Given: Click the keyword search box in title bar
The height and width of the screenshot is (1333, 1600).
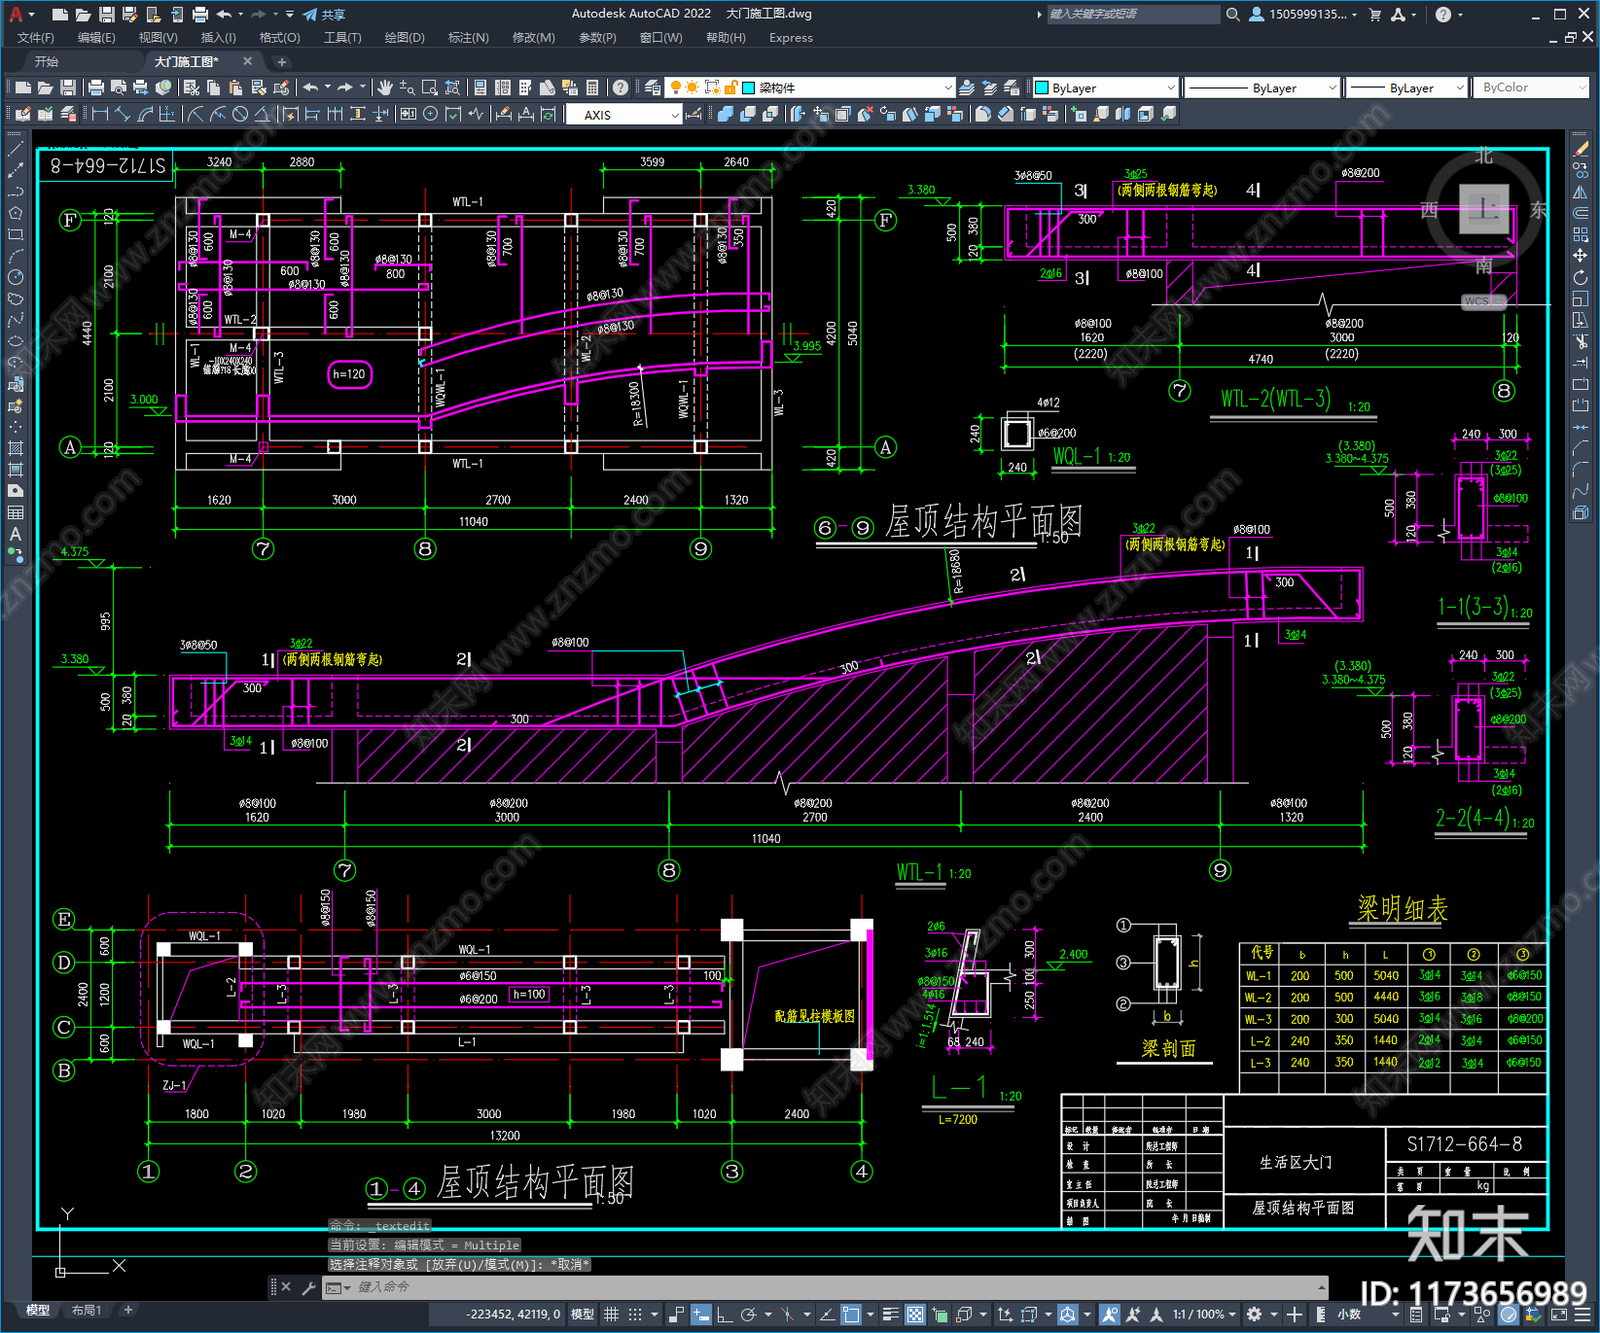Looking at the screenshot, I should point(1133,14).
